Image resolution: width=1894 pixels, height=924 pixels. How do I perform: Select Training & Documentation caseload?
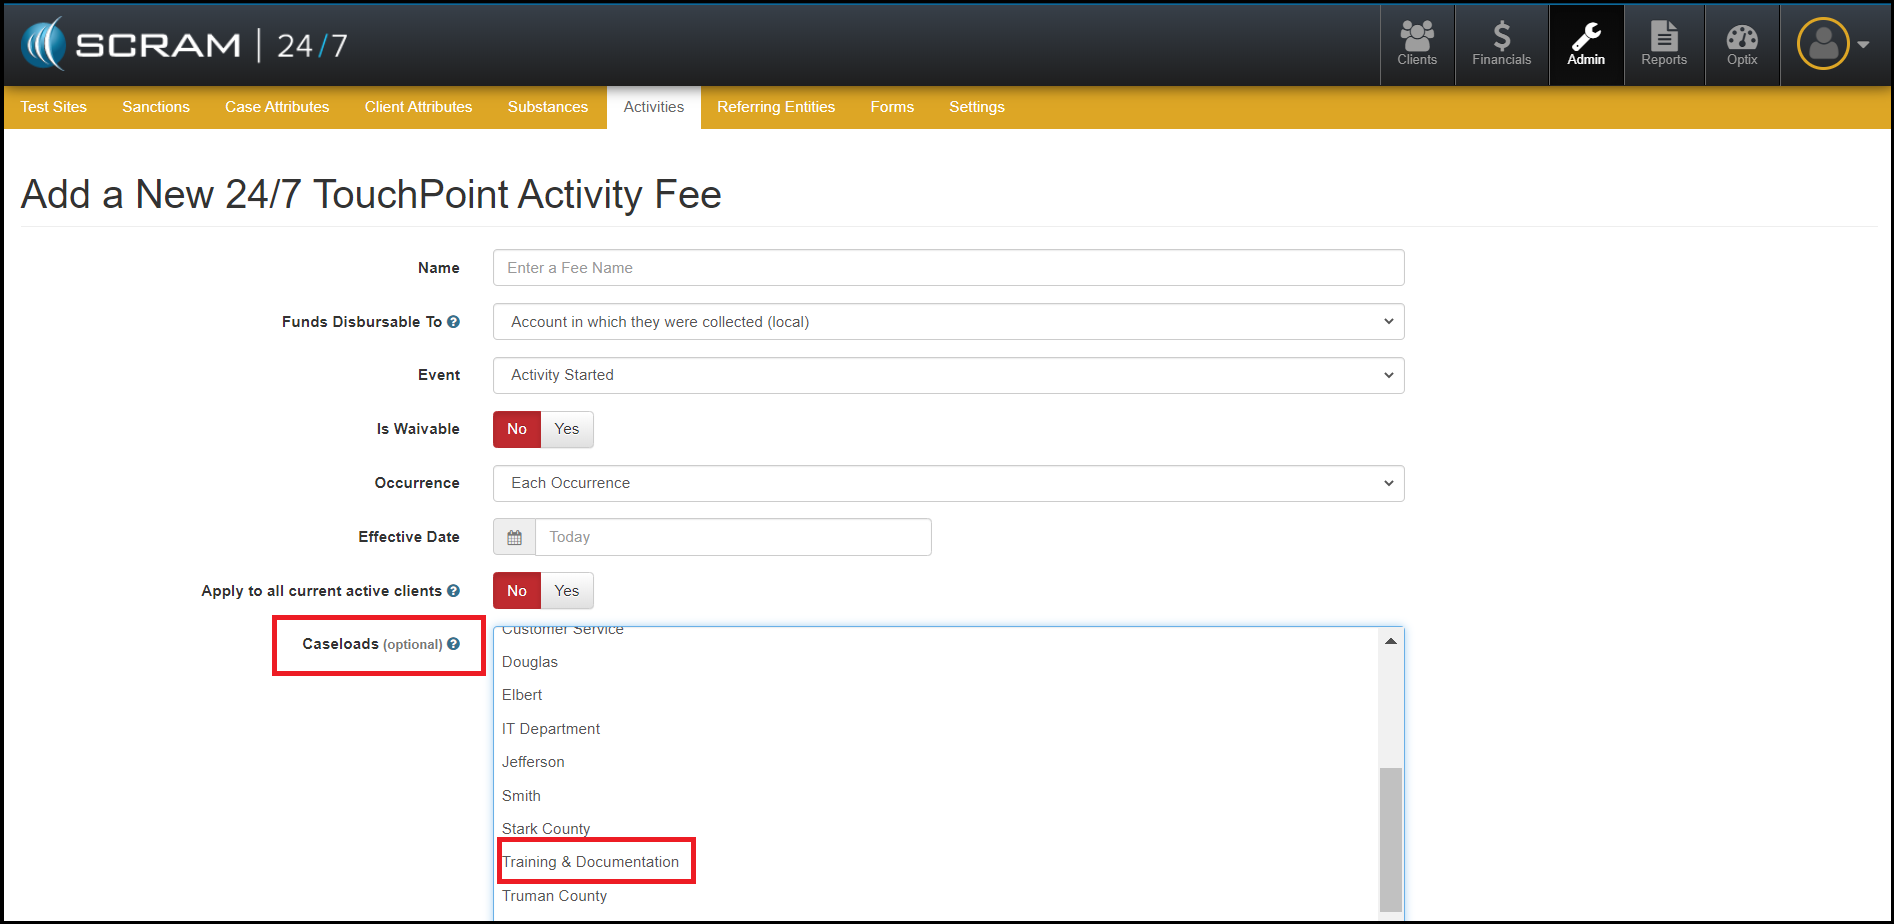click(590, 862)
